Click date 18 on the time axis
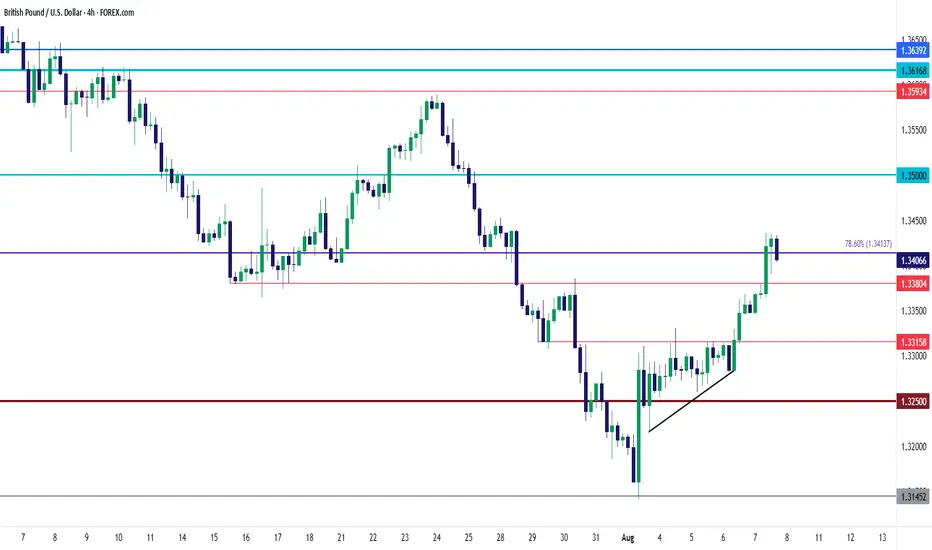 click(x=309, y=538)
